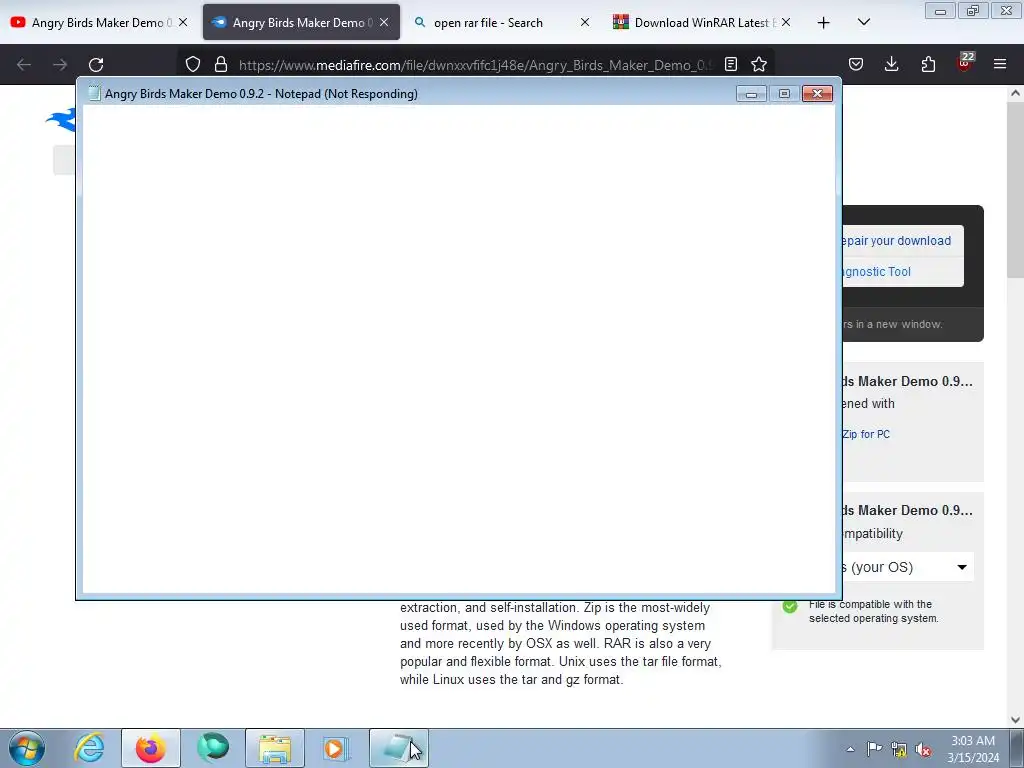Select the Notepad taskbar button

399,748
